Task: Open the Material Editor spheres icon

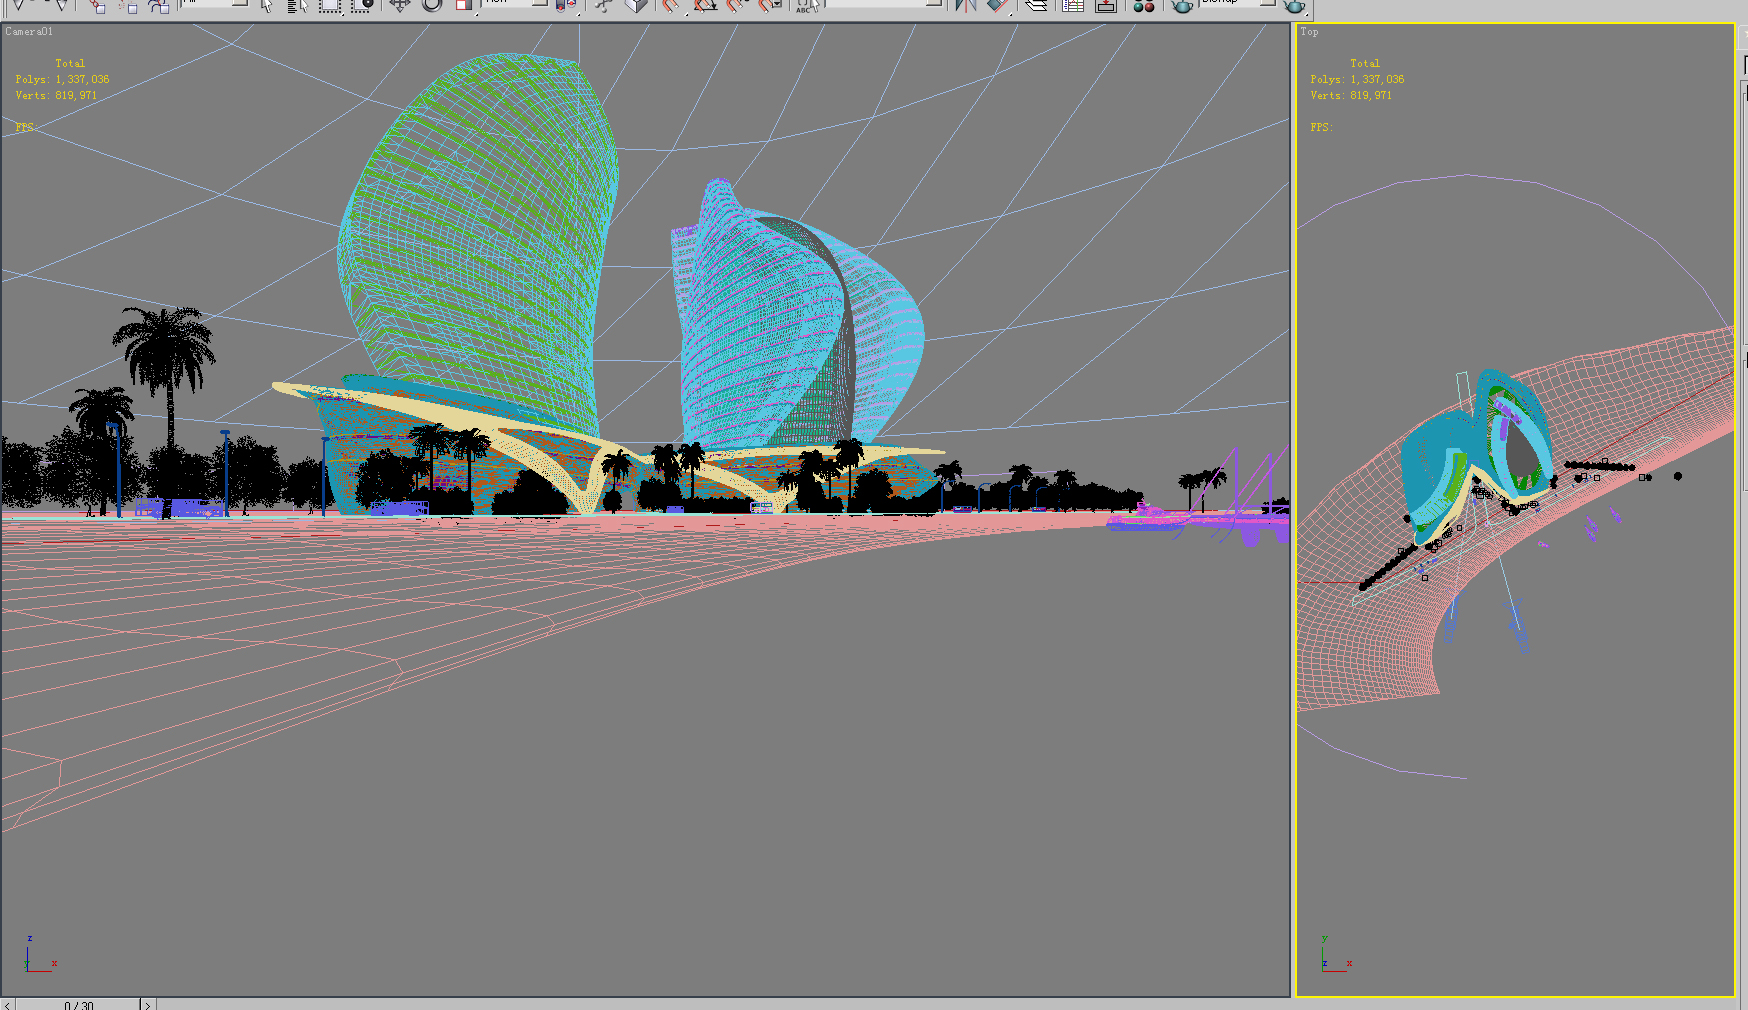Action: tap(1144, 5)
